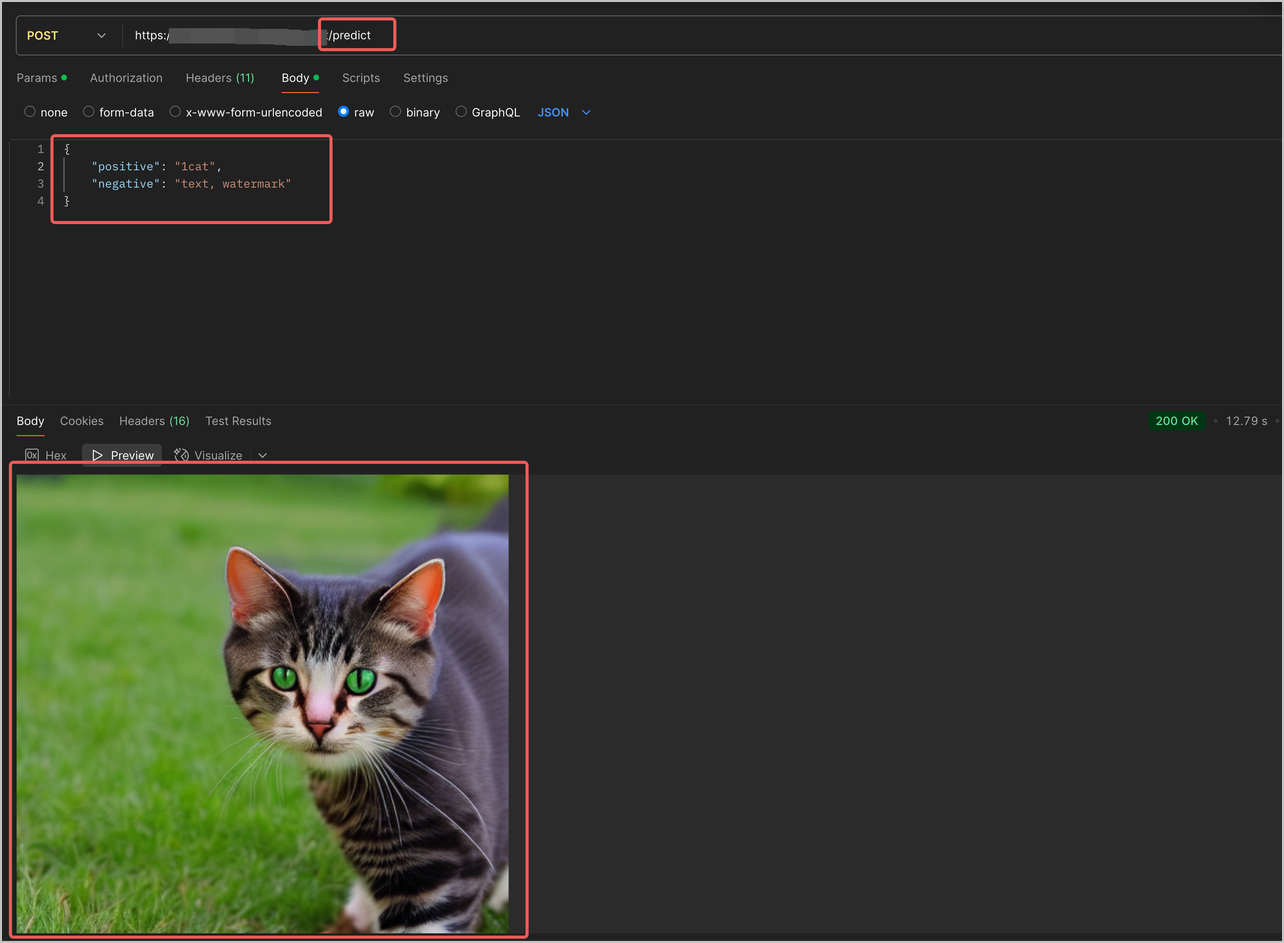Choose x-www-form-urlencoded body type

pyautogui.click(x=175, y=112)
